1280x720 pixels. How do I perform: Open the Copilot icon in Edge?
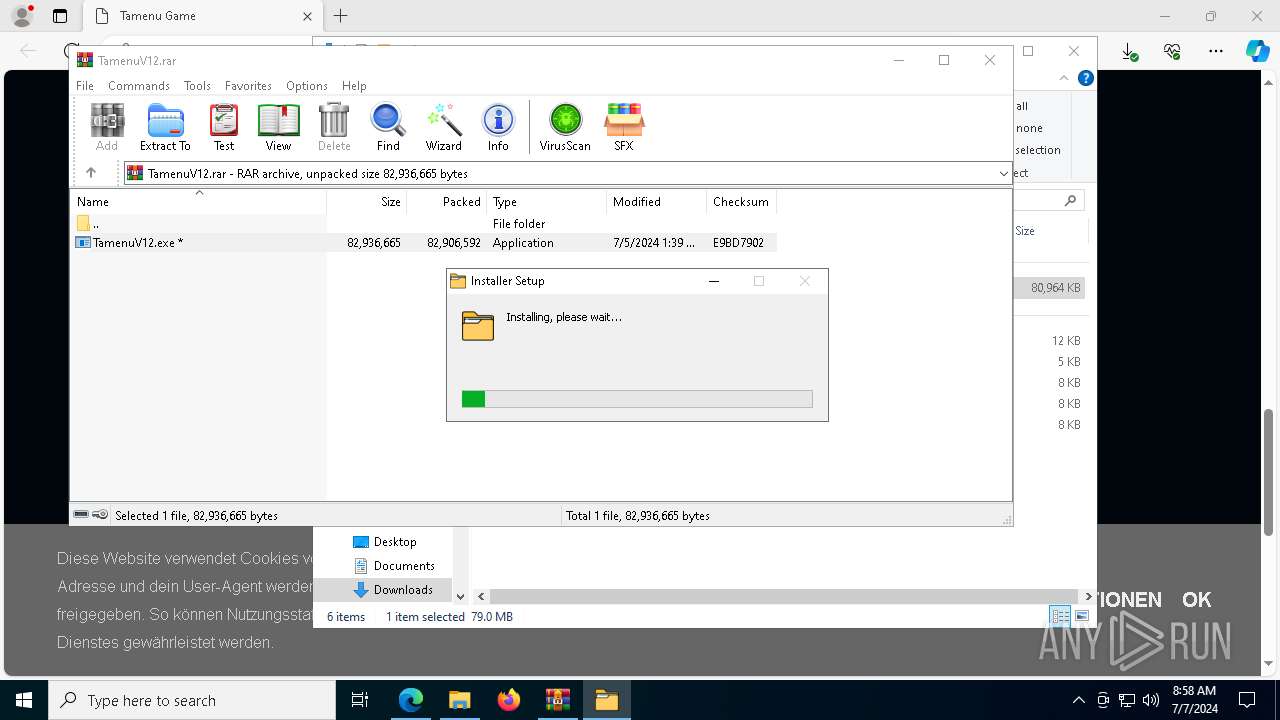click(1257, 51)
